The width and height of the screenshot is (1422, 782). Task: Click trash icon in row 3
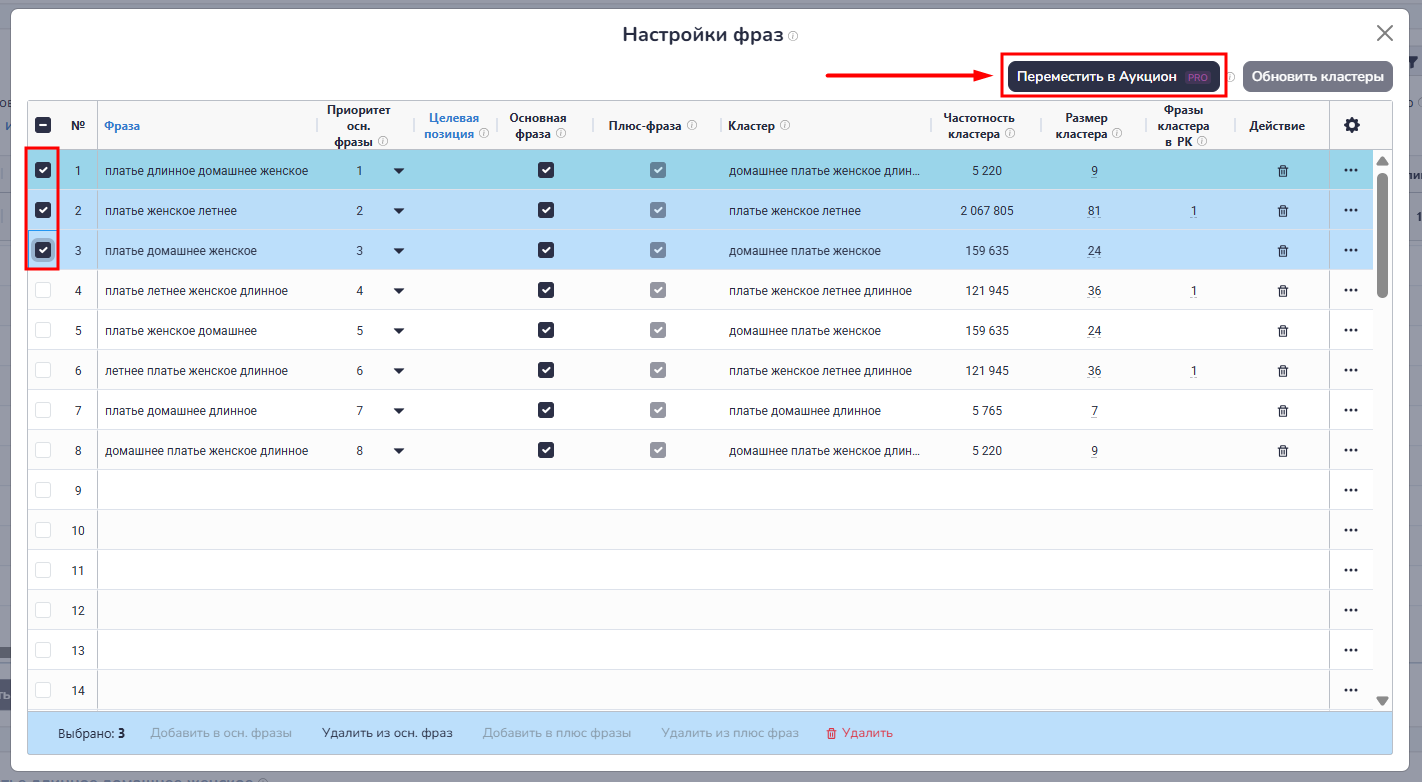1283,251
